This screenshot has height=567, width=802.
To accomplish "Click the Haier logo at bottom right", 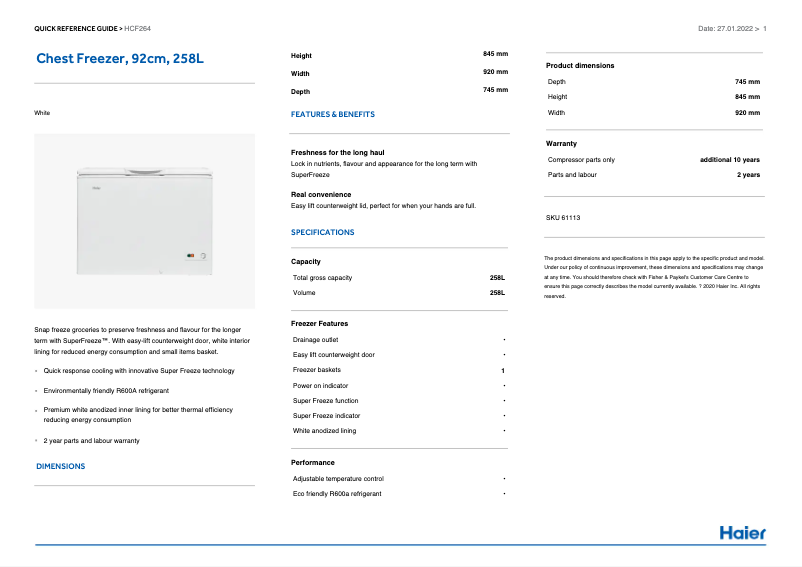I will (742, 532).
